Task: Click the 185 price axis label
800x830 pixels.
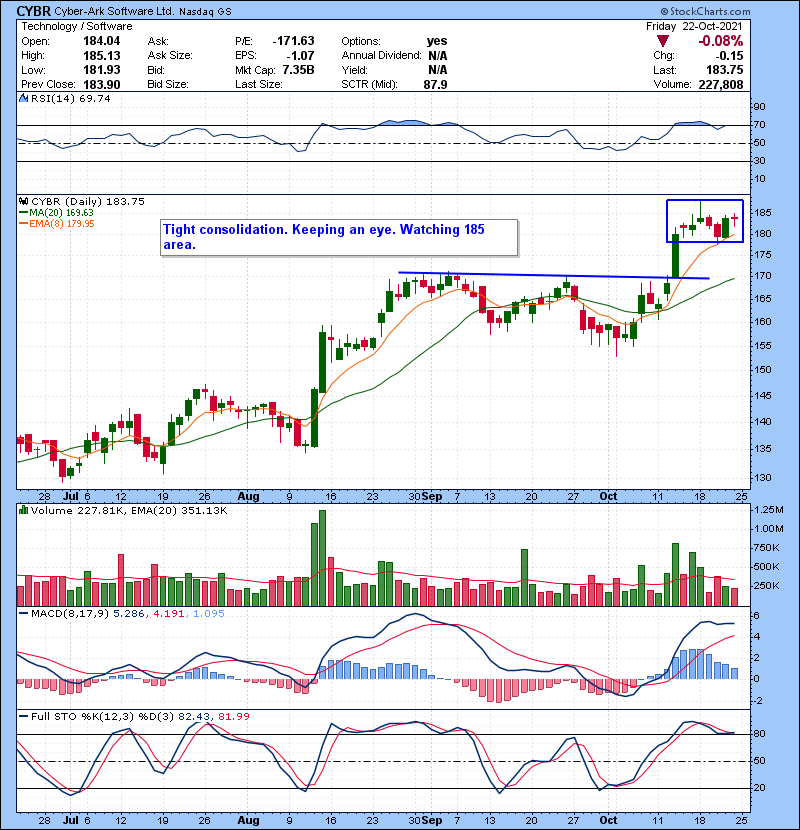Action: [762, 213]
